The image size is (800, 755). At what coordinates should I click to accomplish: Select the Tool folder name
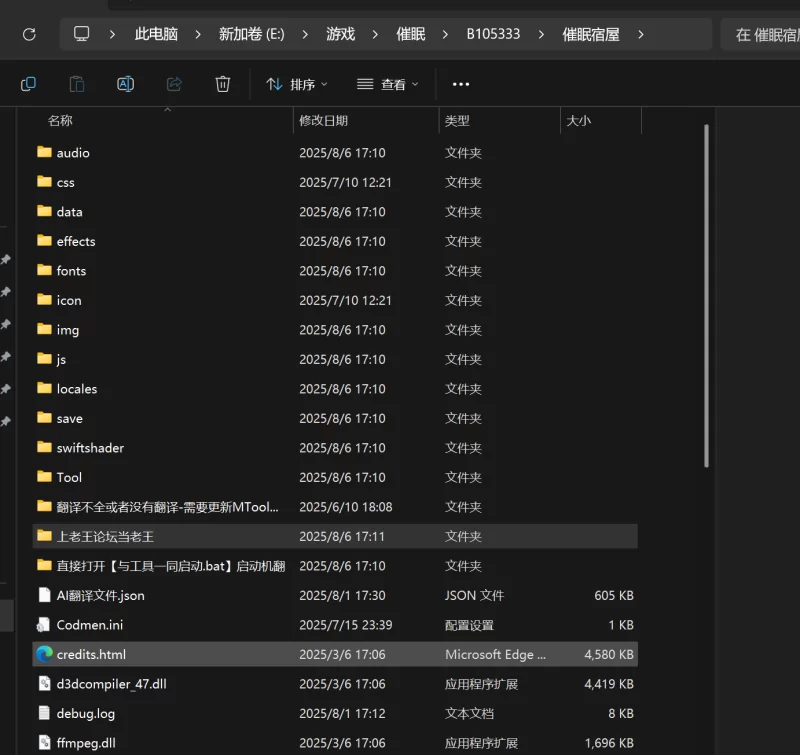[x=69, y=477]
